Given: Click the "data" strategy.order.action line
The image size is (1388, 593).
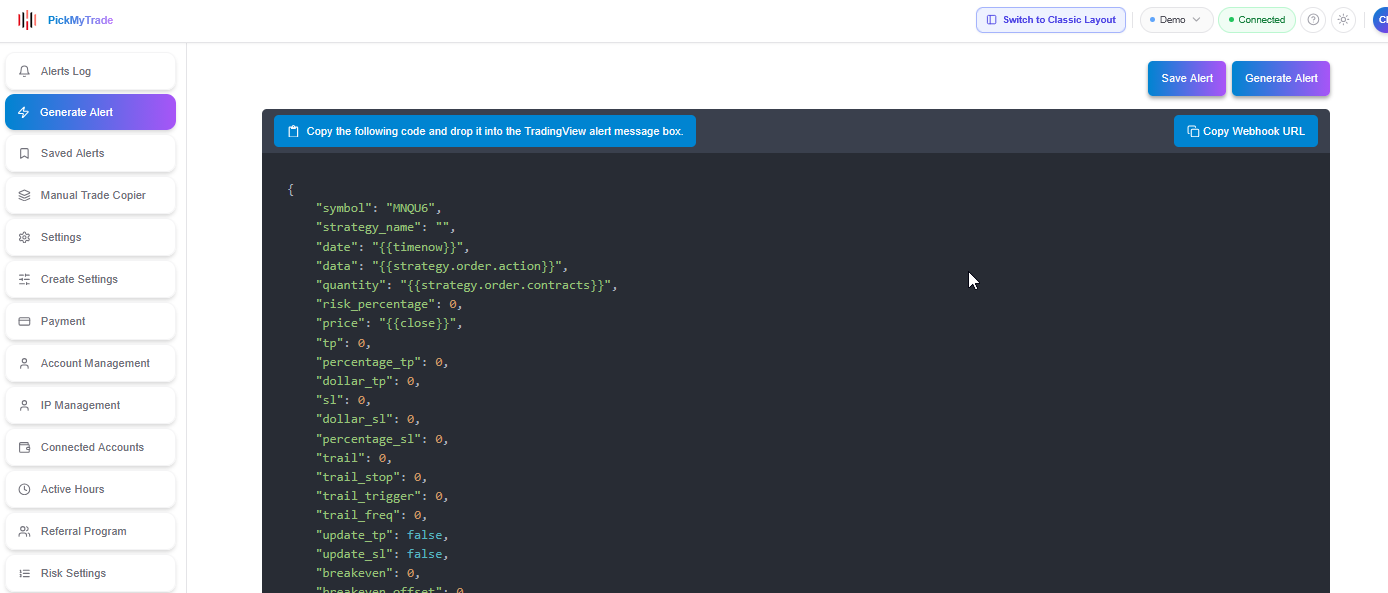Looking at the screenshot, I should [442, 266].
